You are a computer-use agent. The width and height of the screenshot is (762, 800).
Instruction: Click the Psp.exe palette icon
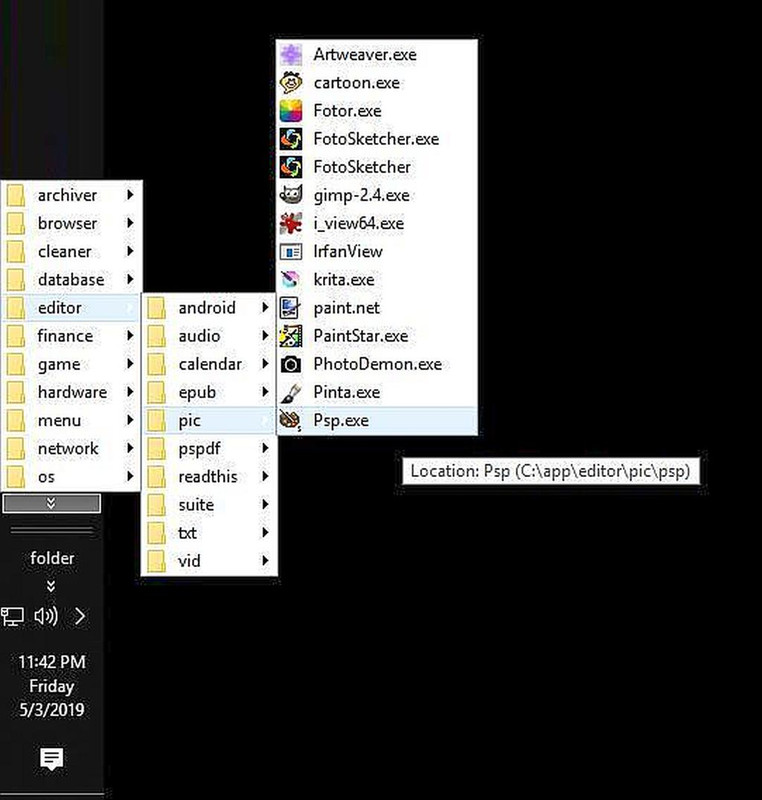(x=291, y=420)
